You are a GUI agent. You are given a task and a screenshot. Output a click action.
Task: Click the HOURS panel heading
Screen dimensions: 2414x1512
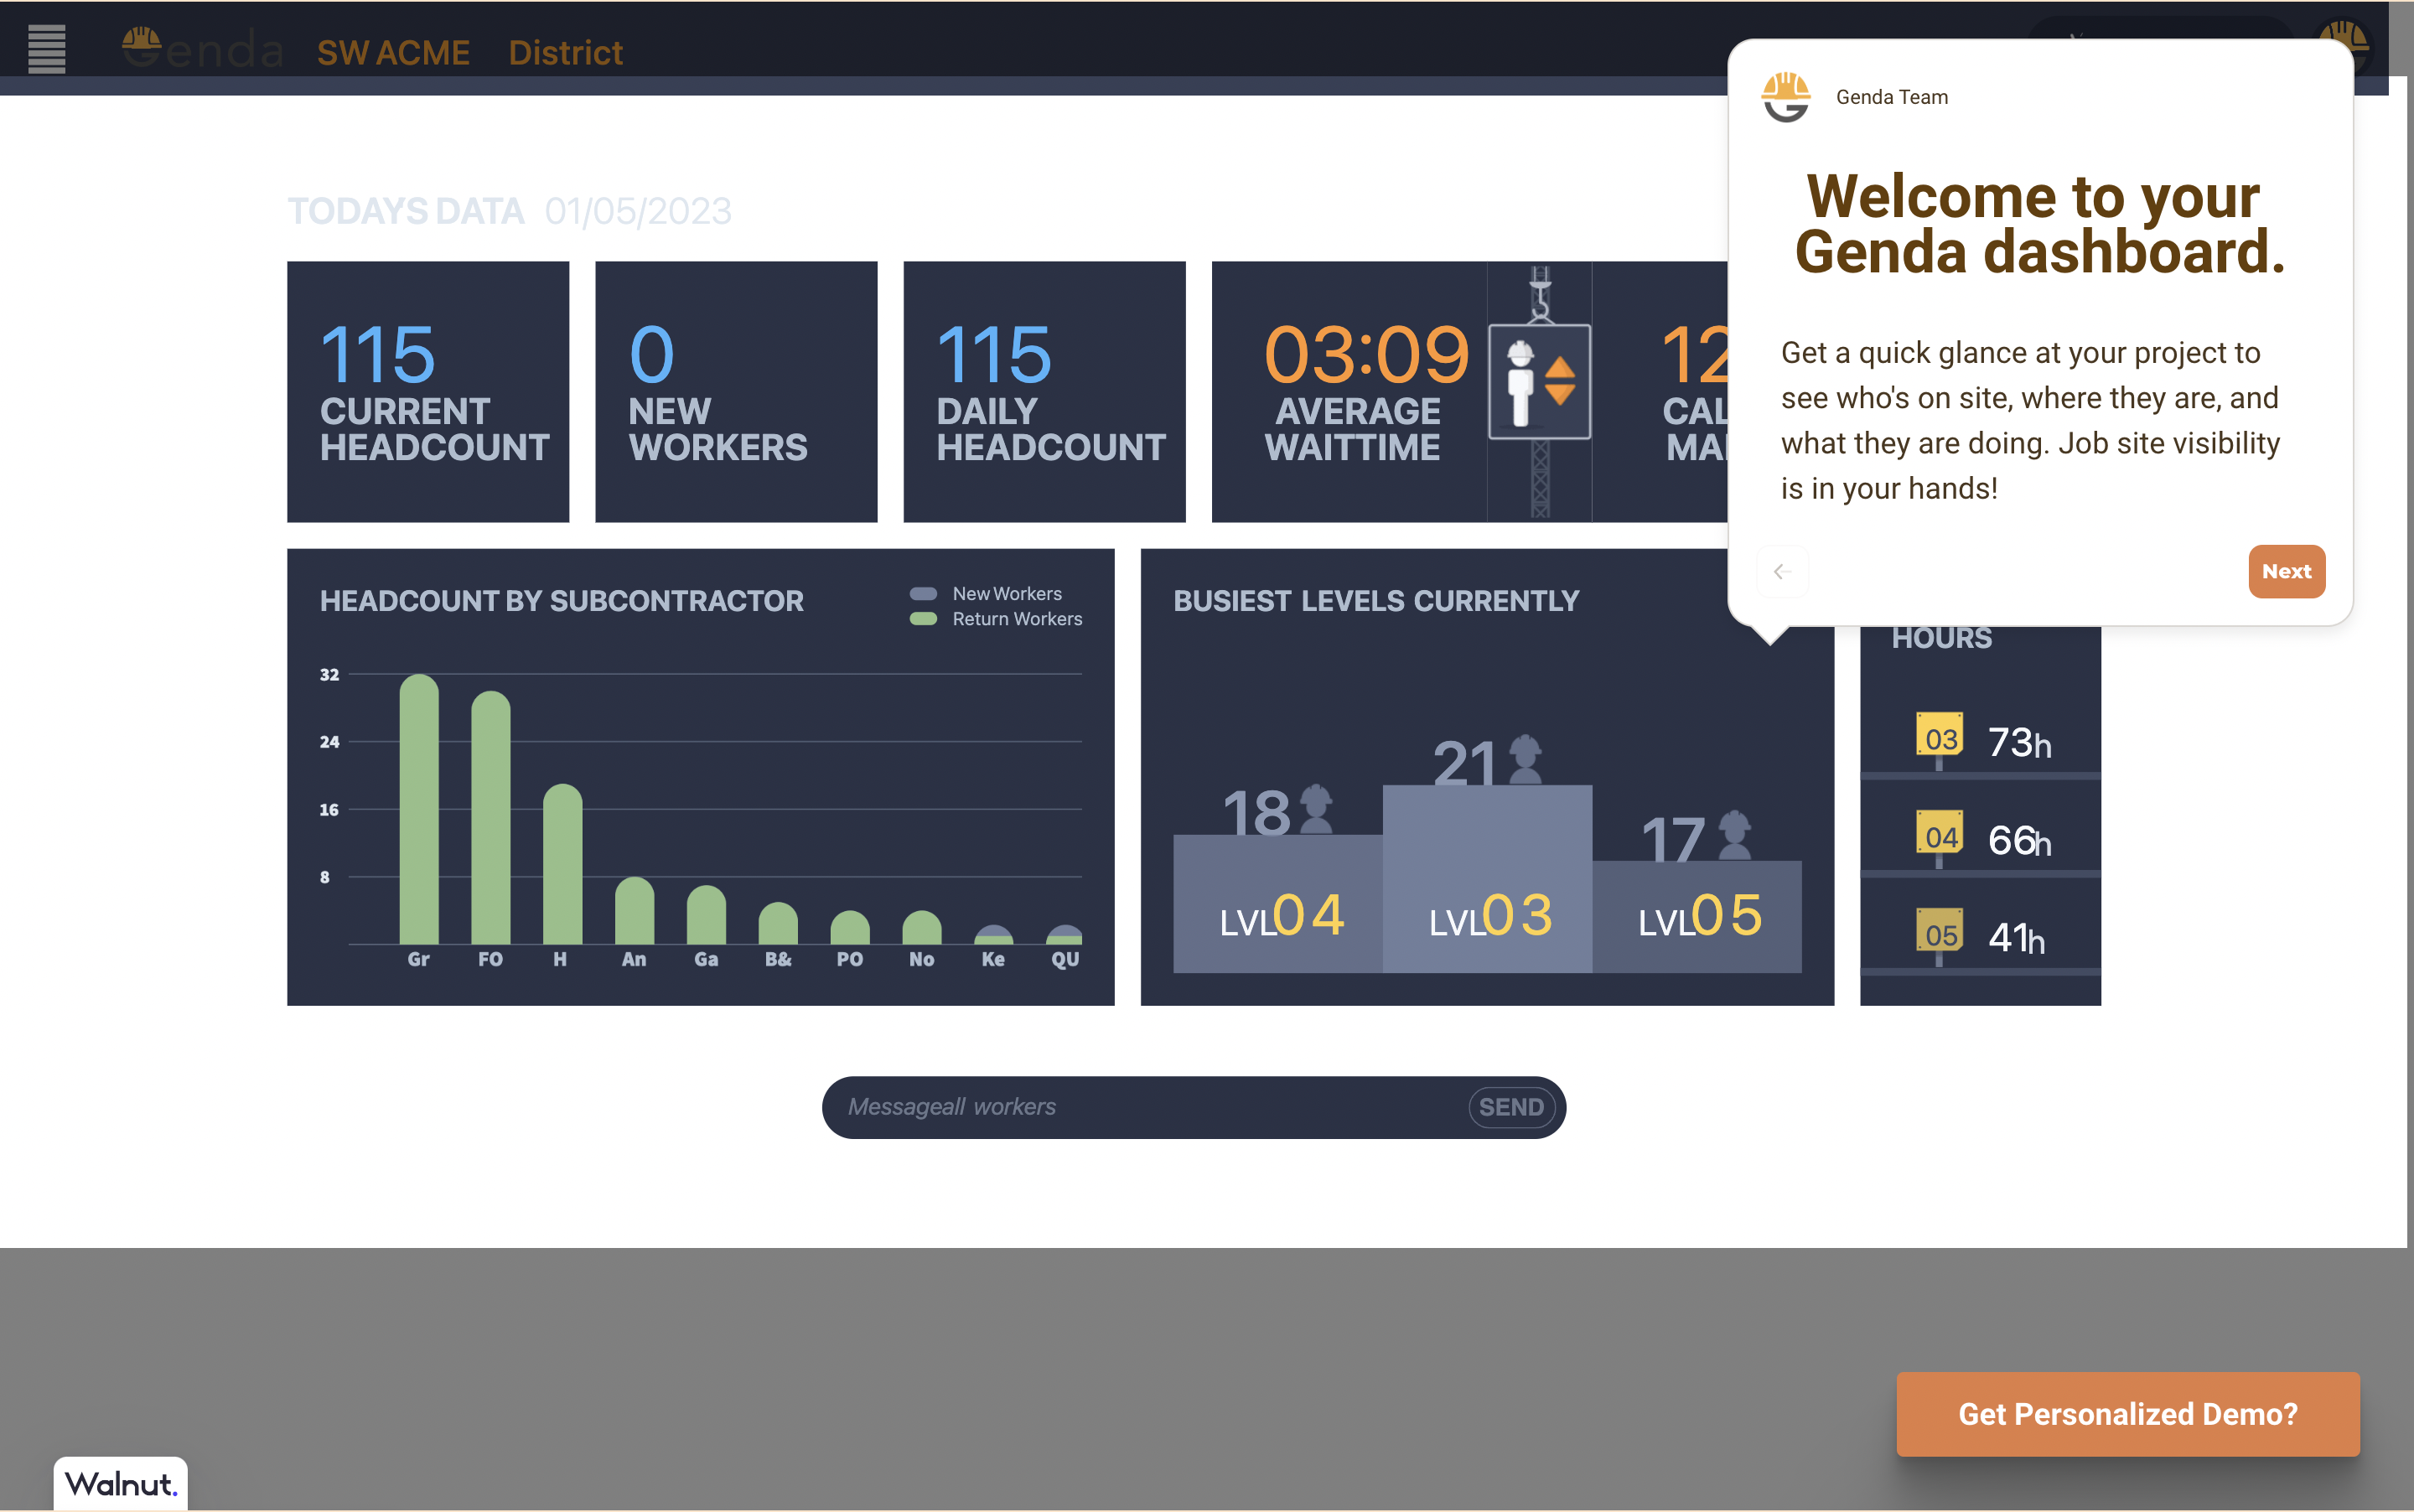1941,639
